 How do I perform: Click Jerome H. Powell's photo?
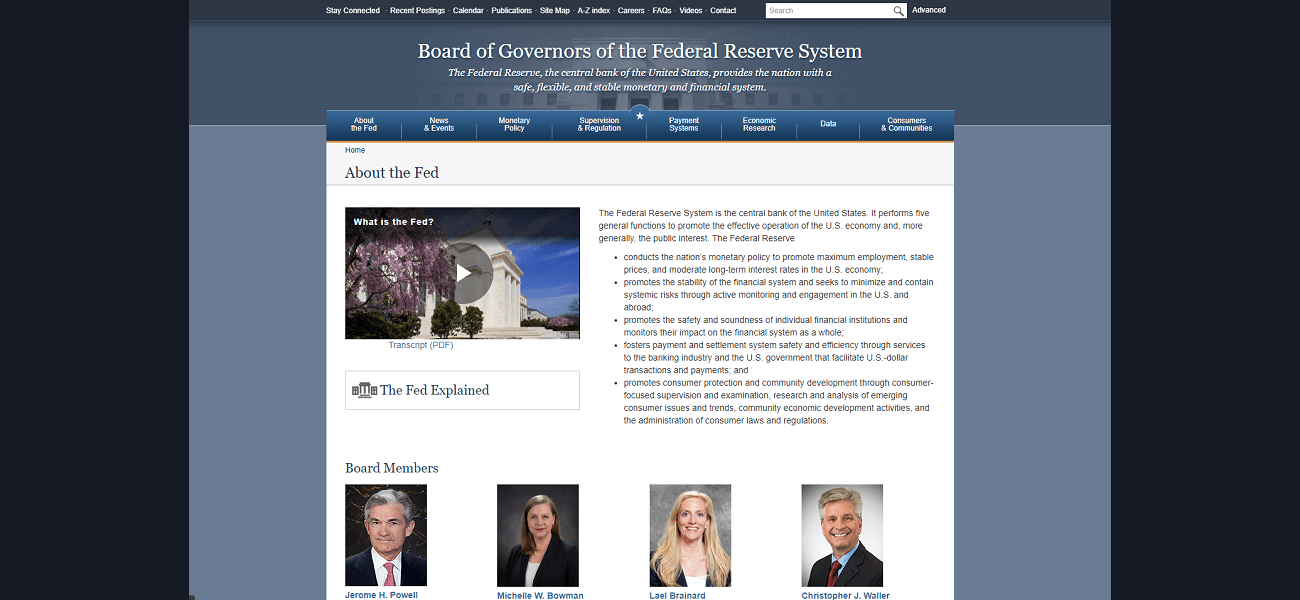tap(386, 535)
